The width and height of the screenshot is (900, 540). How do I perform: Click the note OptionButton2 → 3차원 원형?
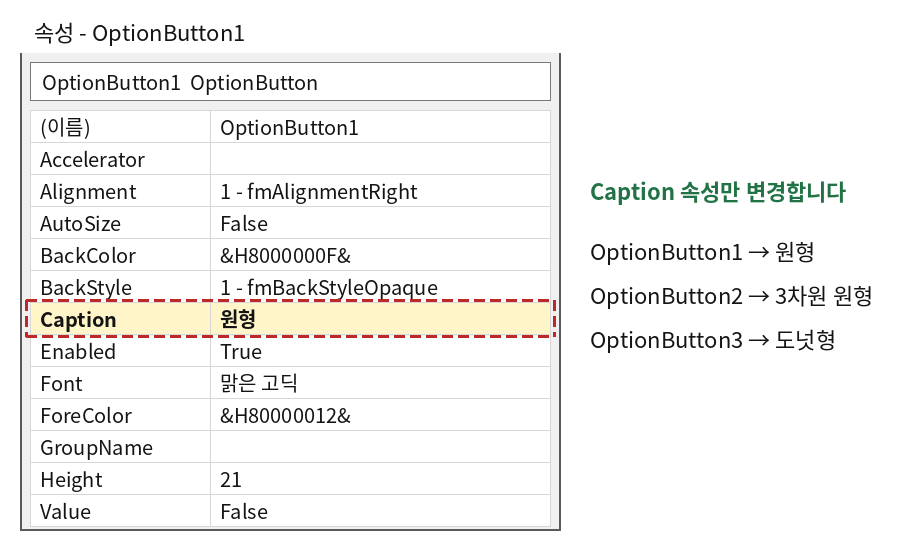[731, 296]
